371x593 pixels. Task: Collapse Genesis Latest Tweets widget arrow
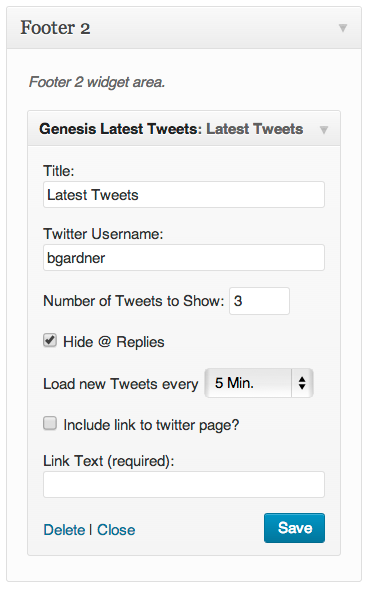point(324,130)
